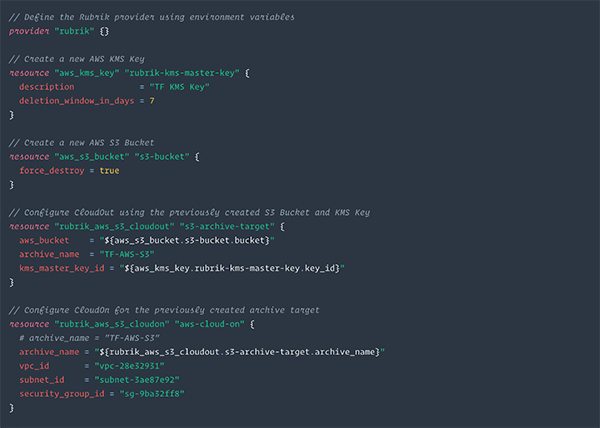The height and width of the screenshot is (428, 600).
Task: Click the provider "rubrik" string
Action: pyautogui.click(x=74, y=31)
